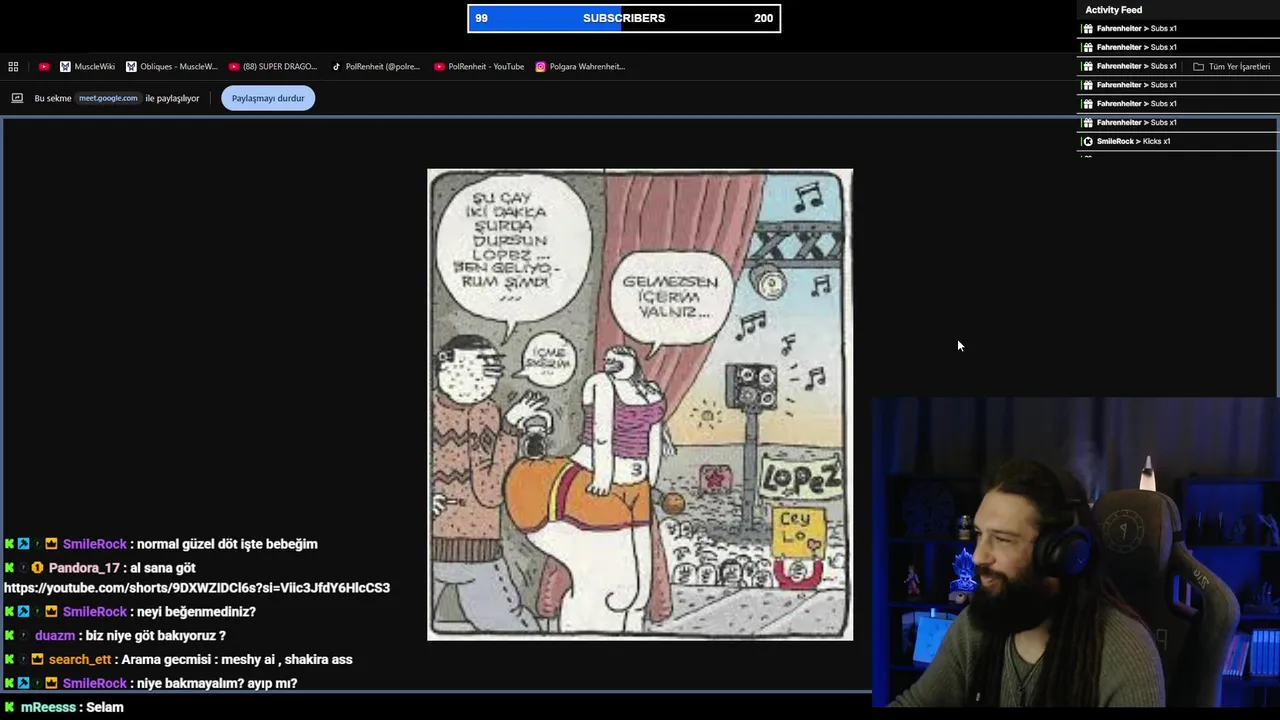Click chat text 'biz niye göt bakıyoruz ?'
Viewport: 1280px width, 720px height.
[x=157, y=636]
